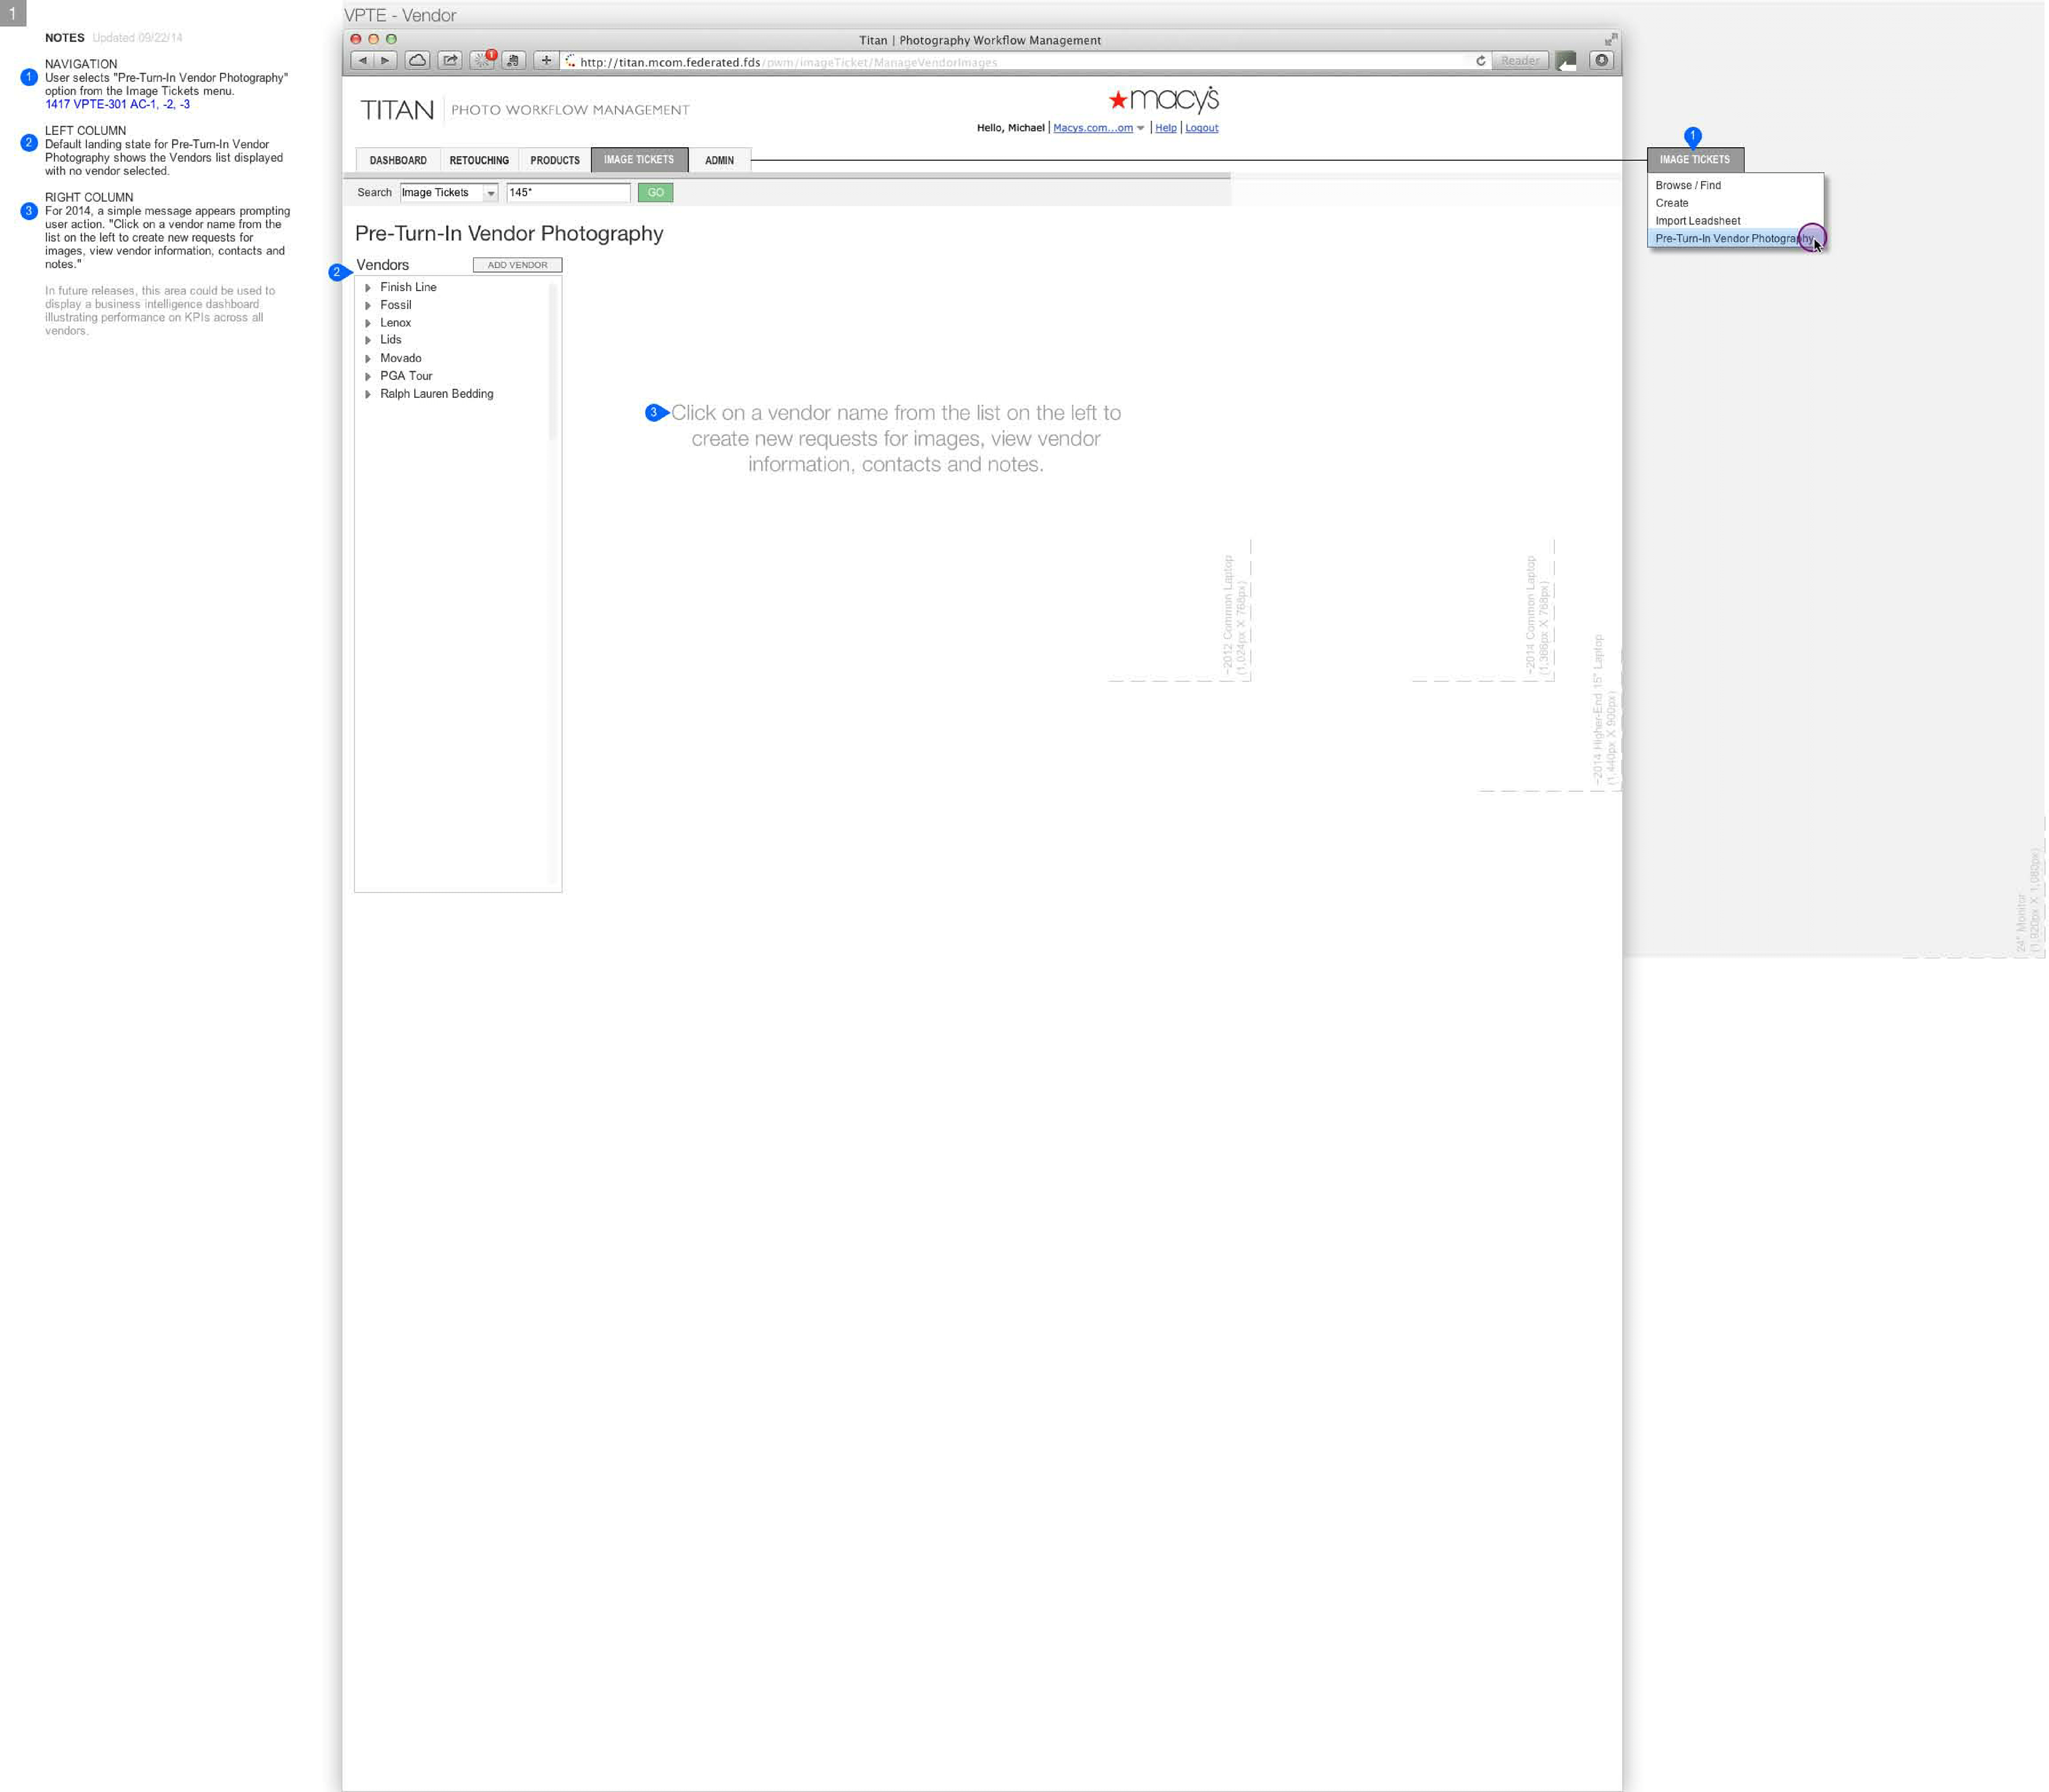Open the Image Tickets search dropdown
The width and height of the screenshot is (2049, 1792).
(491, 193)
